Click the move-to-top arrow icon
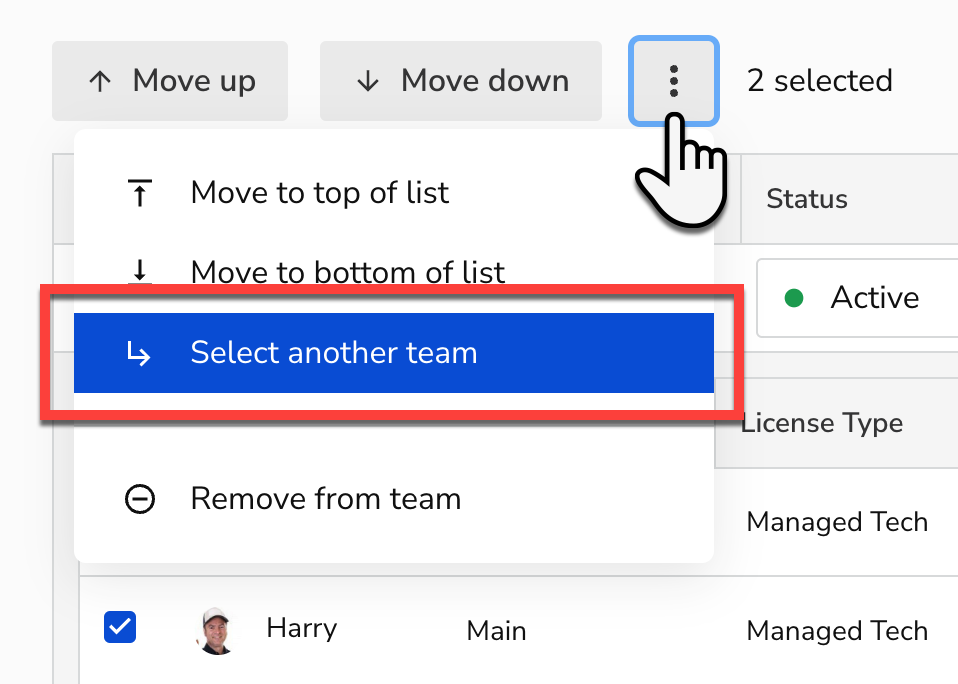The width and height of the screenshot is (958, 684). tap(140, 193)
